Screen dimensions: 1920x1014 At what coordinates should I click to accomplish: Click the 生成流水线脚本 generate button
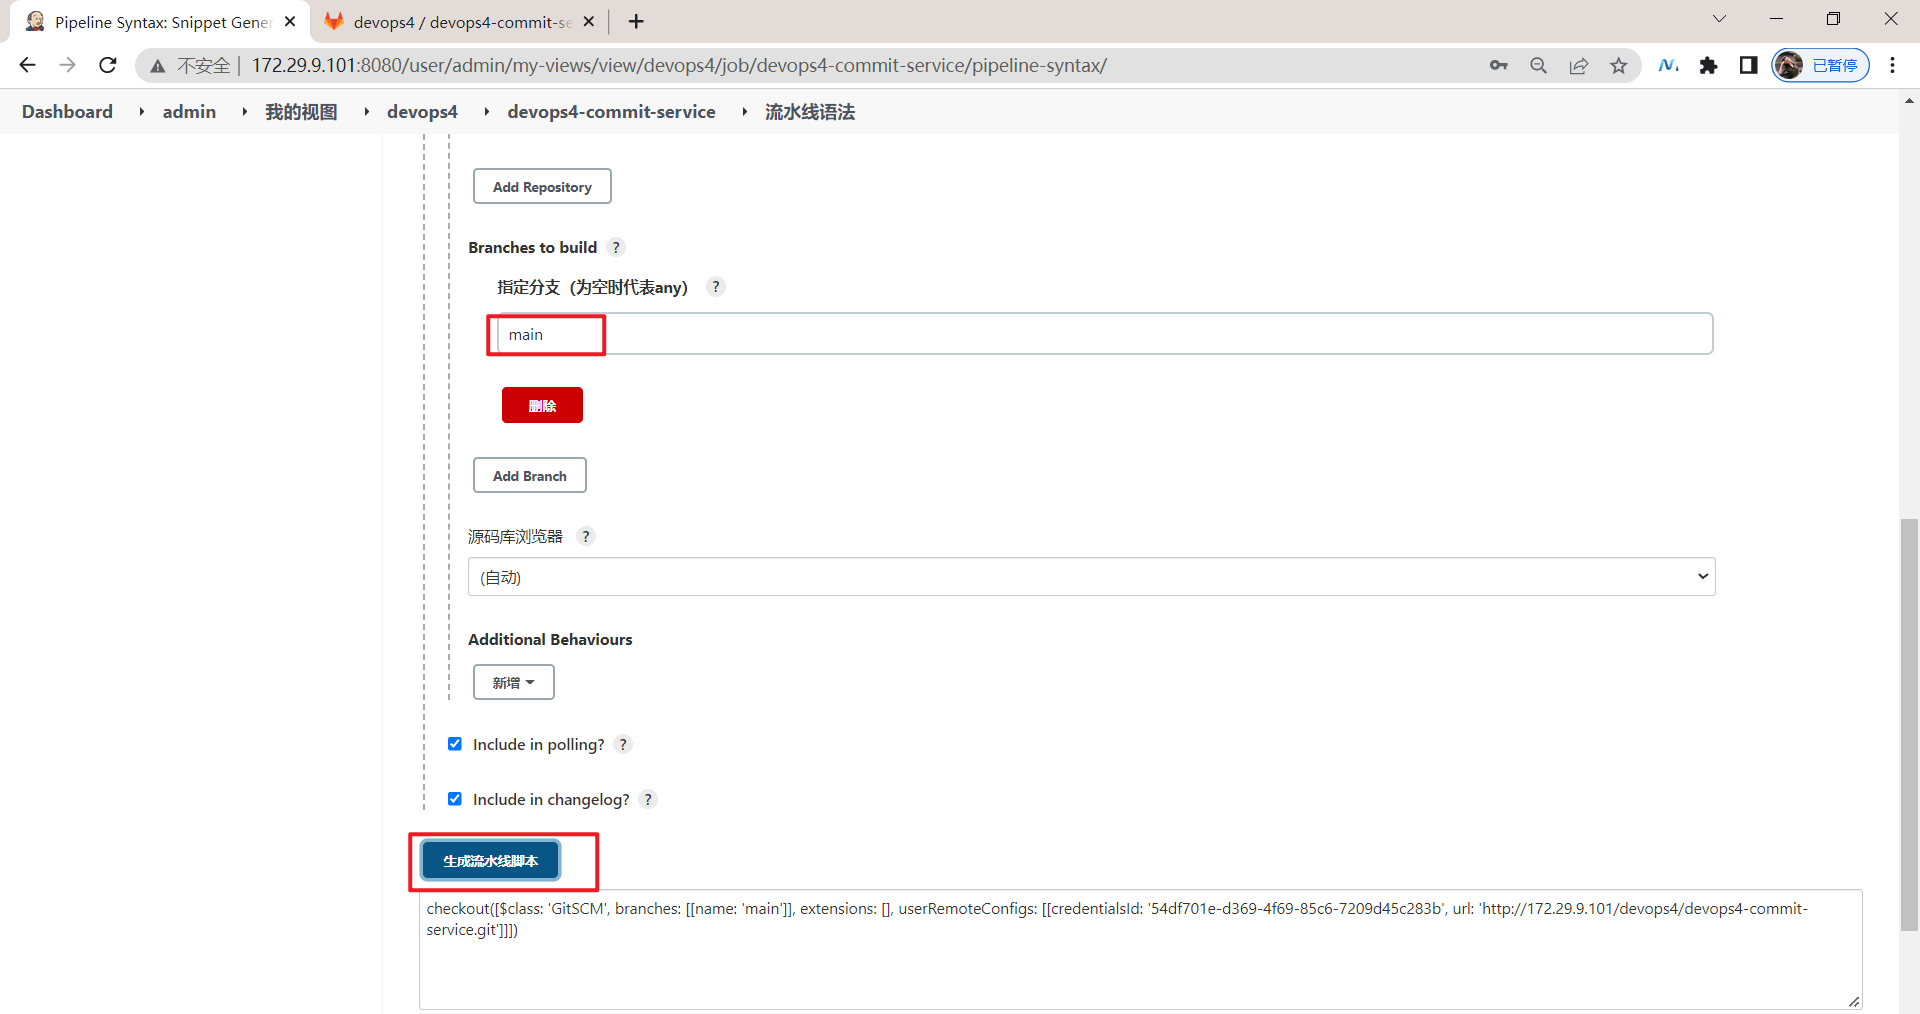tap(490, 861)
